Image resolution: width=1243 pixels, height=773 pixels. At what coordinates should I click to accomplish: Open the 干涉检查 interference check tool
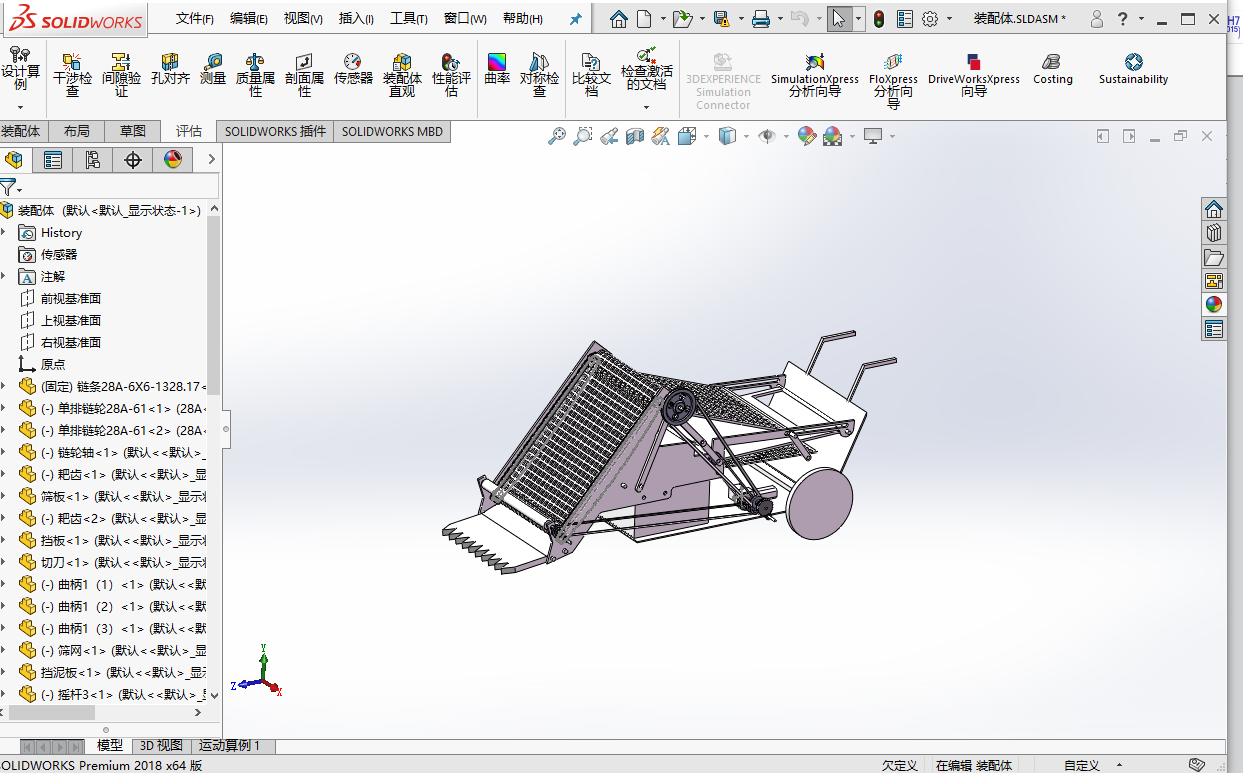coord(72,75)
